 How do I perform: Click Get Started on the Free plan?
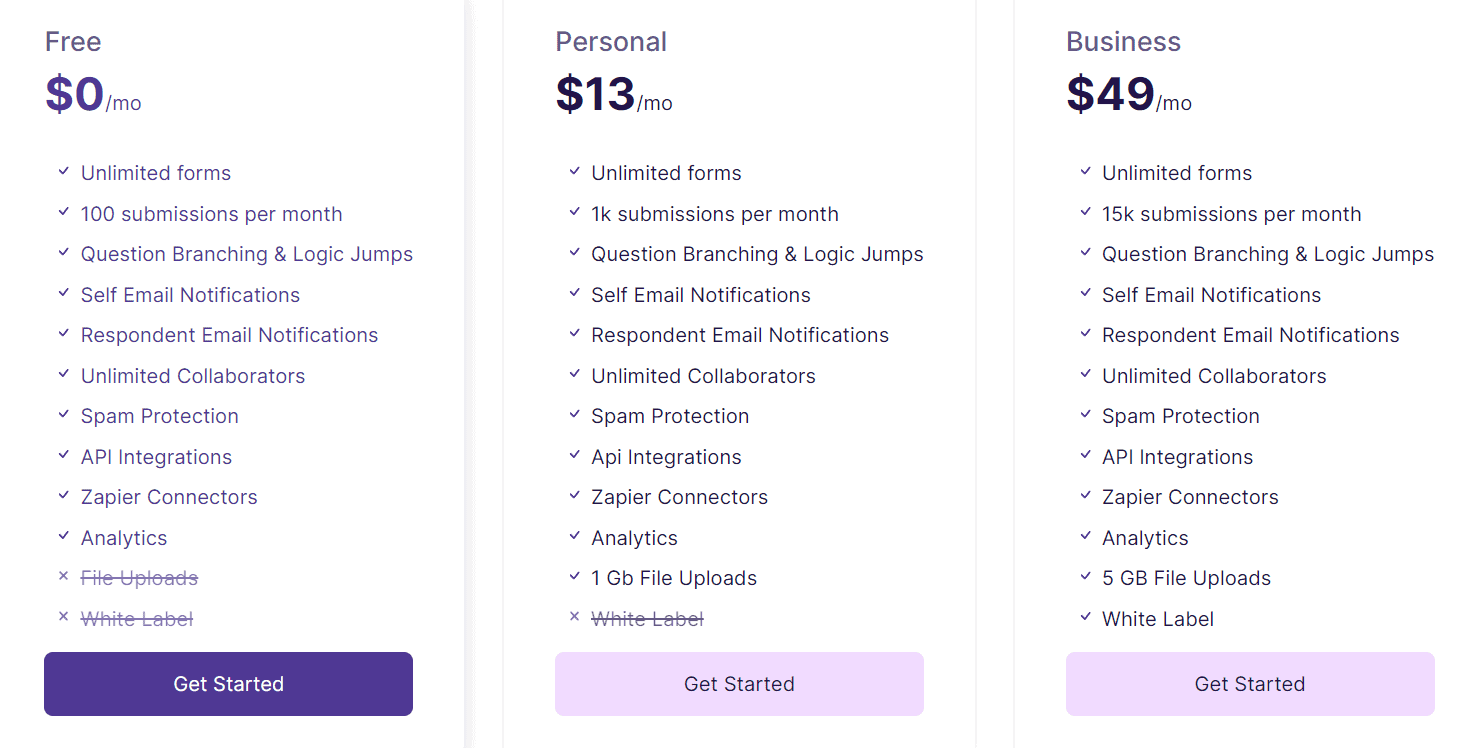pyautogui.click(x=228, y=683)
